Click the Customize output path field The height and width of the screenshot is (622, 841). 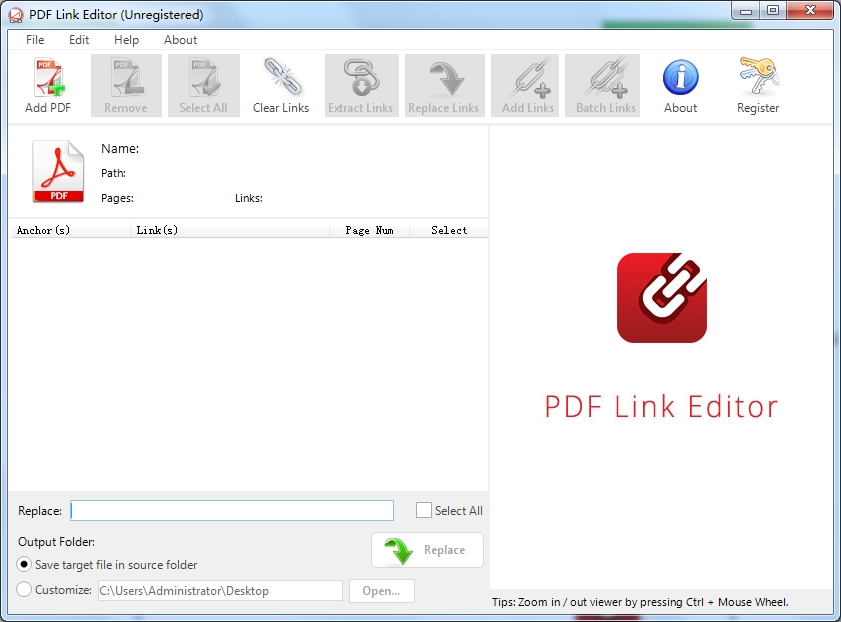[x=220, y=591]
